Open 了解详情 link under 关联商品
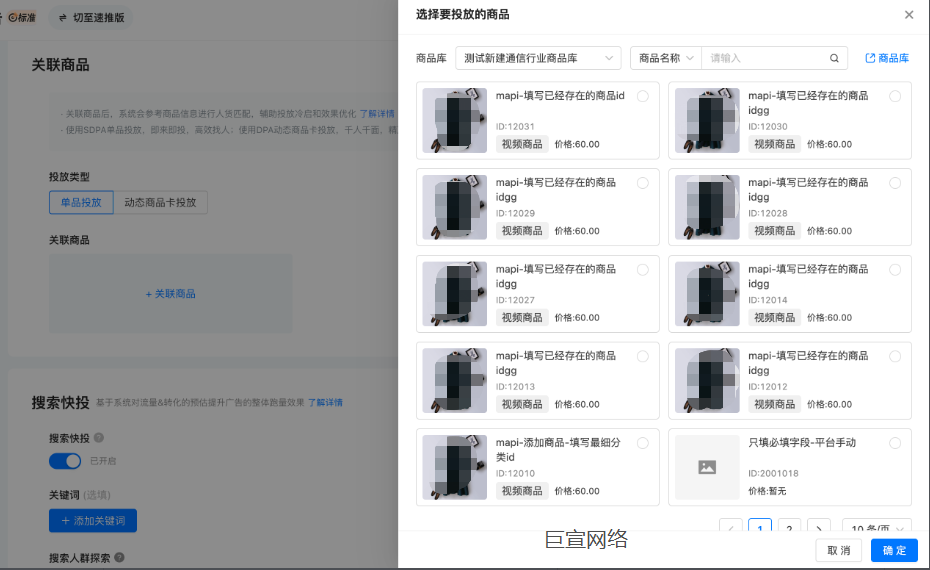The height and width of the screenshot is (570, 930). (377, 113)
